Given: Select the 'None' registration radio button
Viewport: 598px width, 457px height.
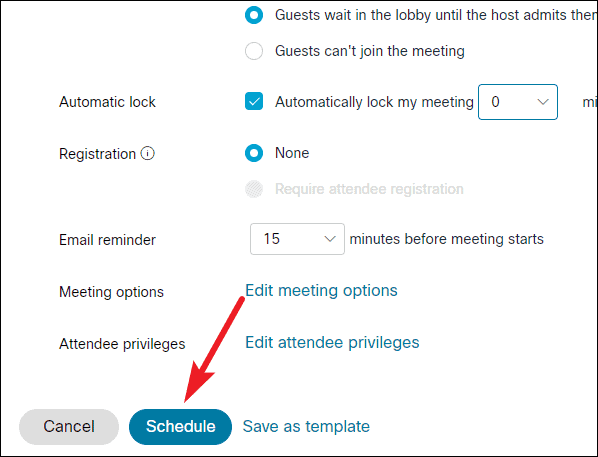Looking at the screenshot, I should pos(254,153).
